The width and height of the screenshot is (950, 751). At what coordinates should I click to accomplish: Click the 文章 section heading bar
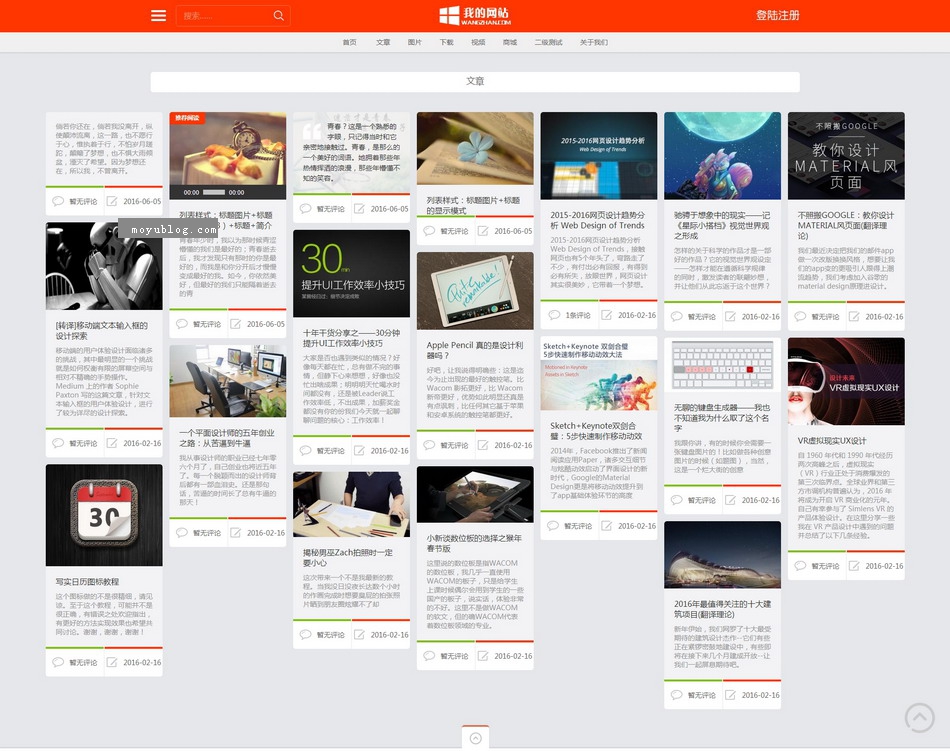point(475,82)
